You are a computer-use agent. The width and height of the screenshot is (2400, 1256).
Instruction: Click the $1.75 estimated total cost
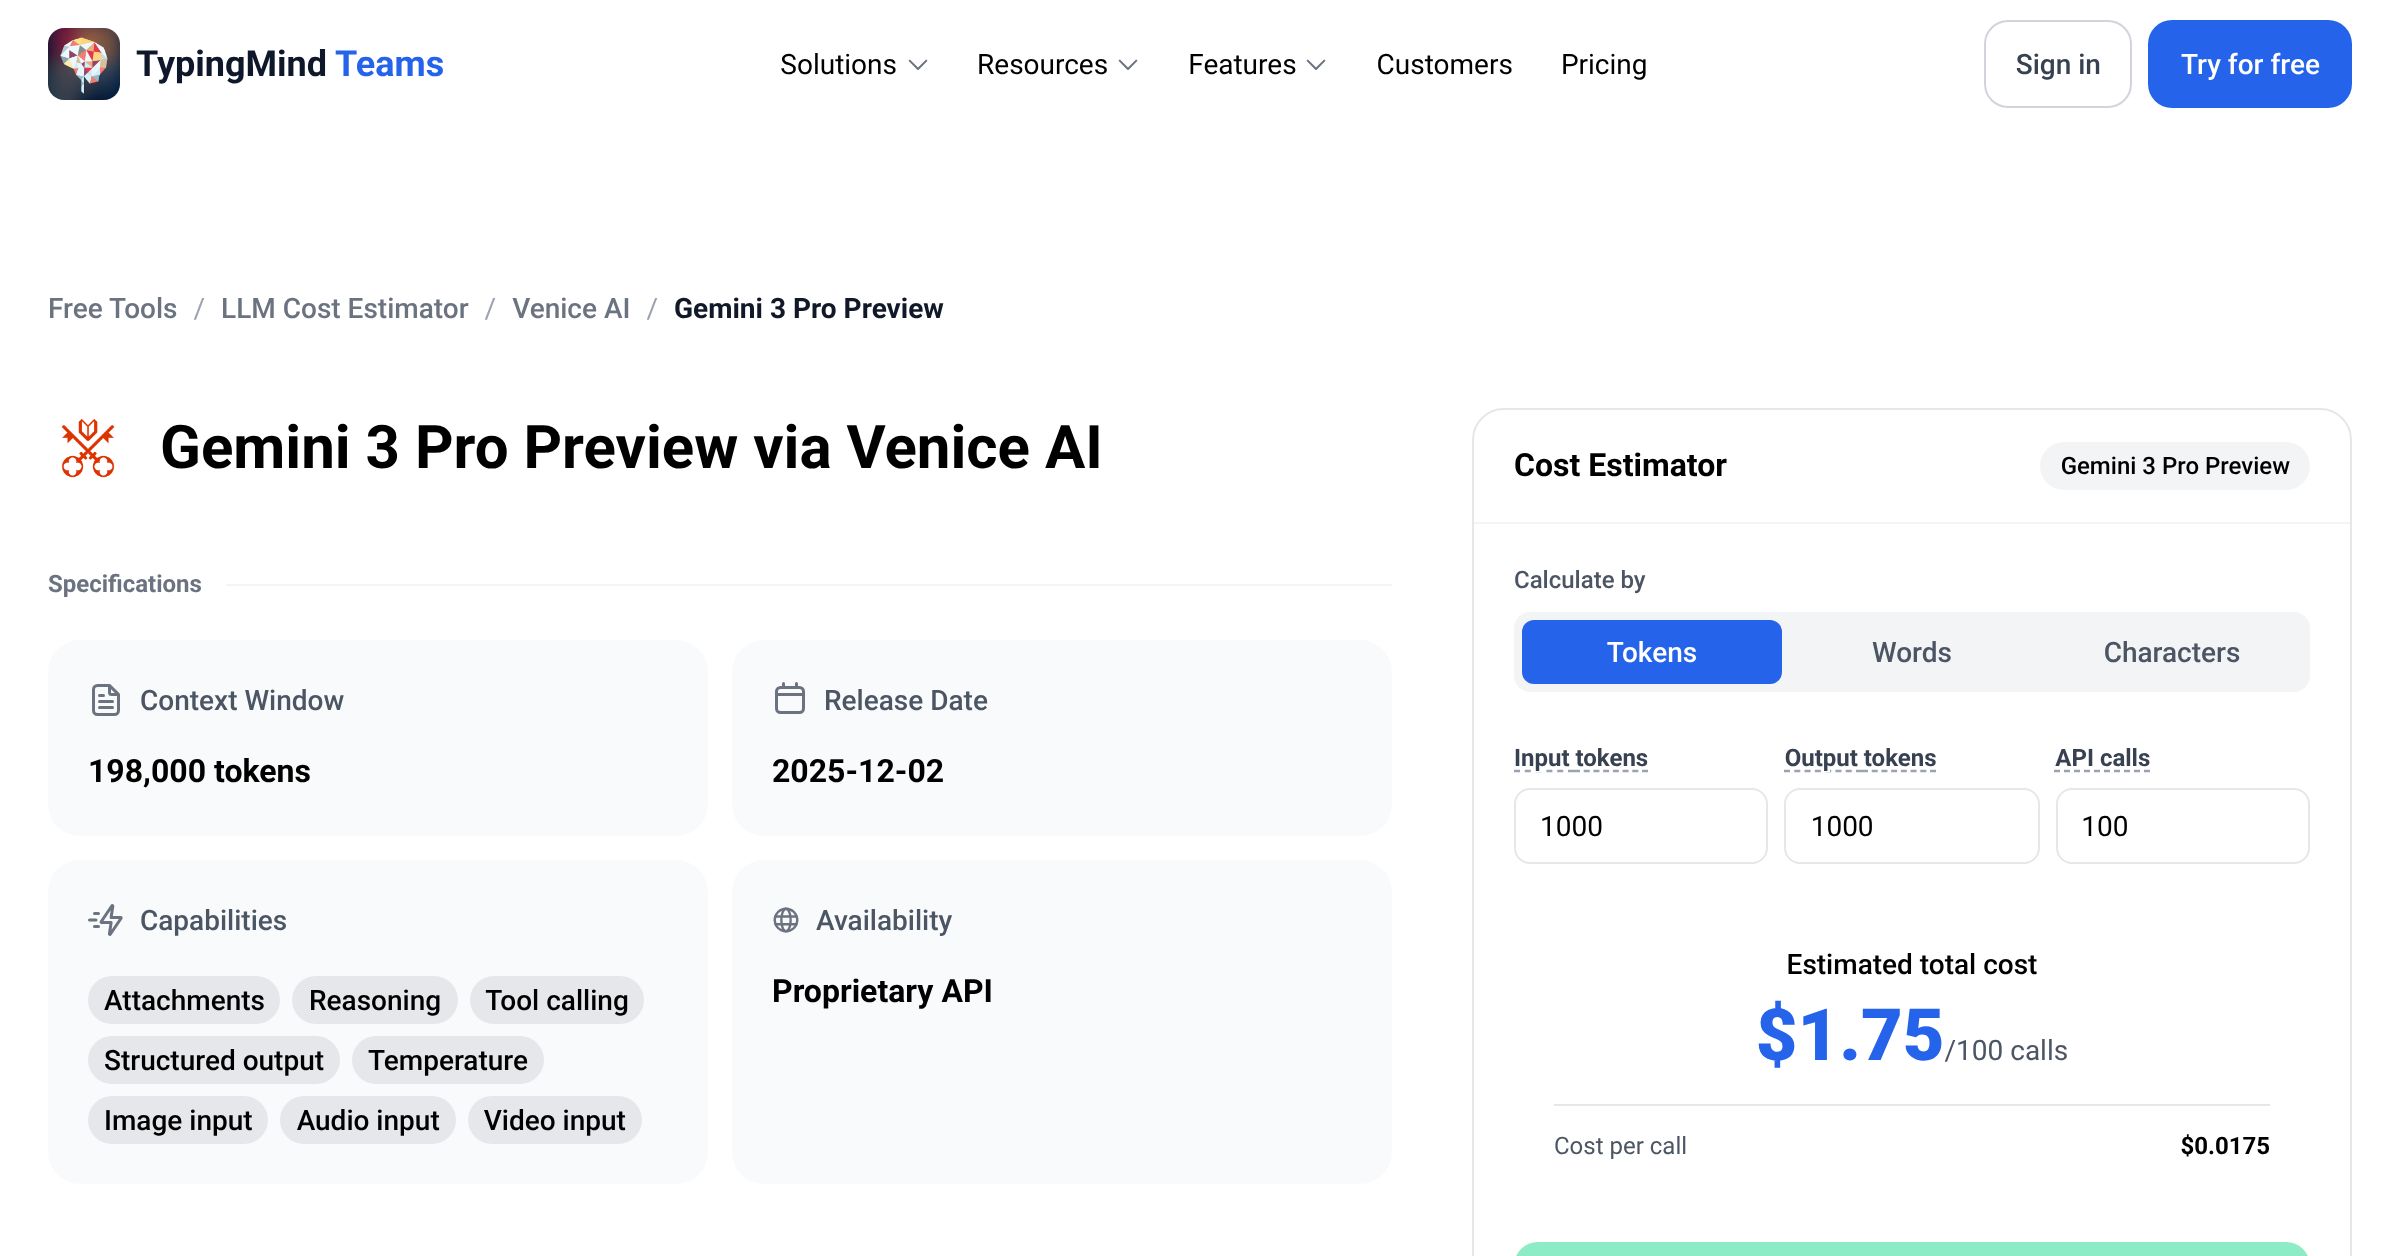1850,1035
